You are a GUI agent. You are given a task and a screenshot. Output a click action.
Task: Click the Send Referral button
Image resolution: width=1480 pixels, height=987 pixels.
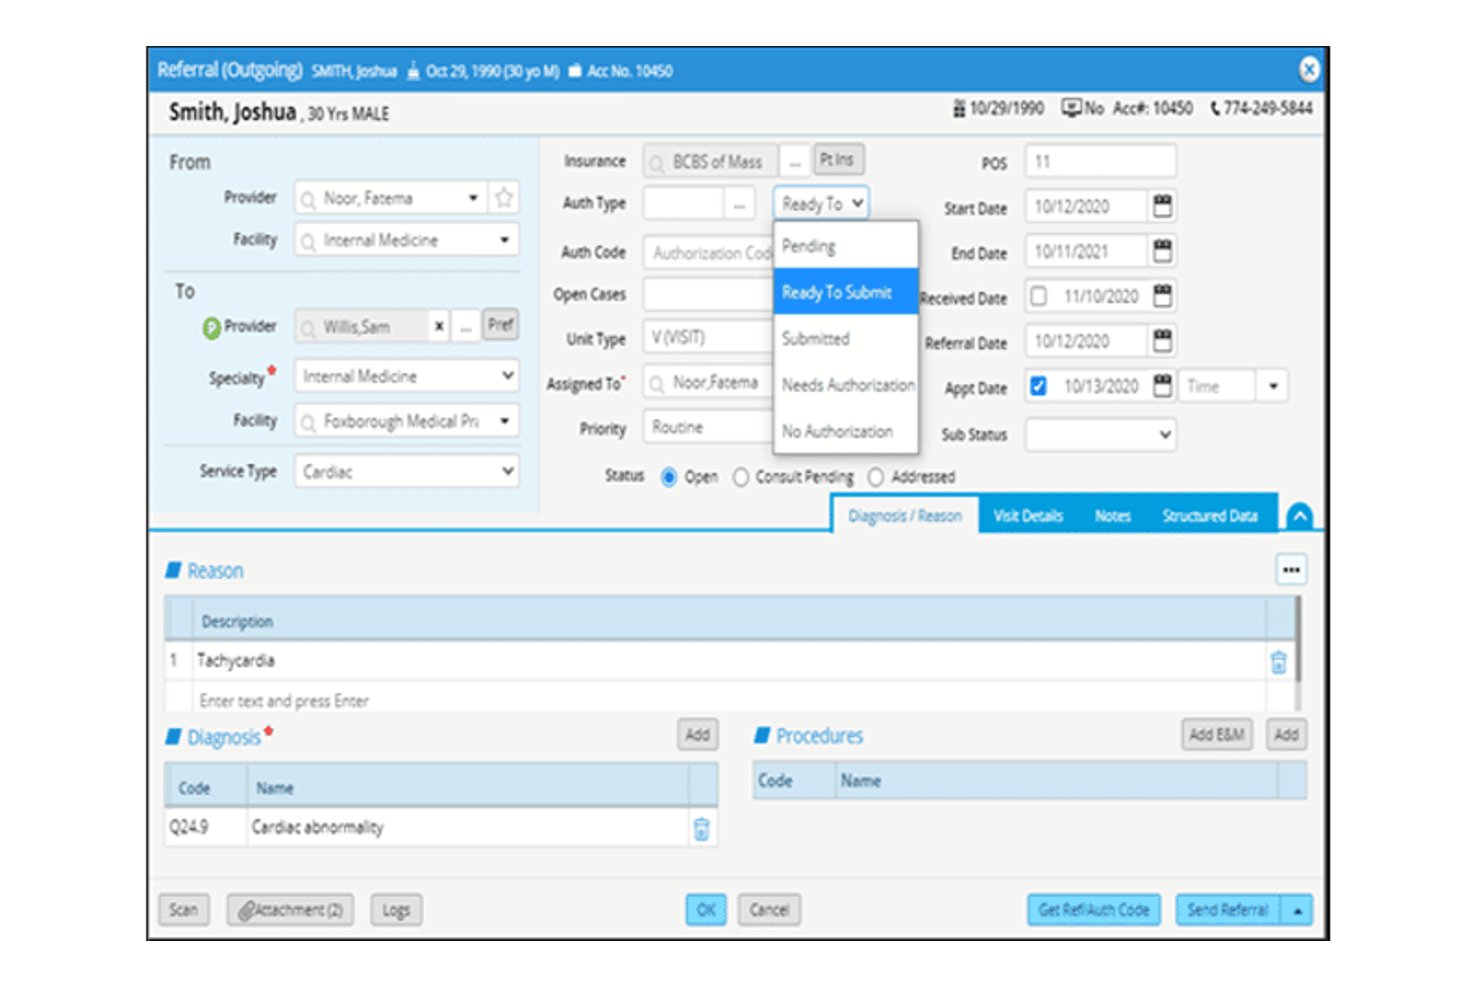click(1228, 910)
